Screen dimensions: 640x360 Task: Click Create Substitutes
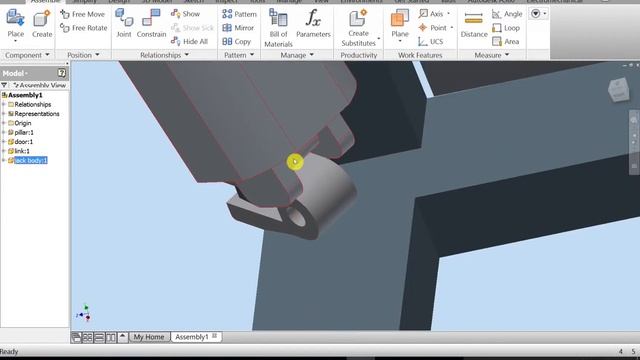(x=358, y=28)
